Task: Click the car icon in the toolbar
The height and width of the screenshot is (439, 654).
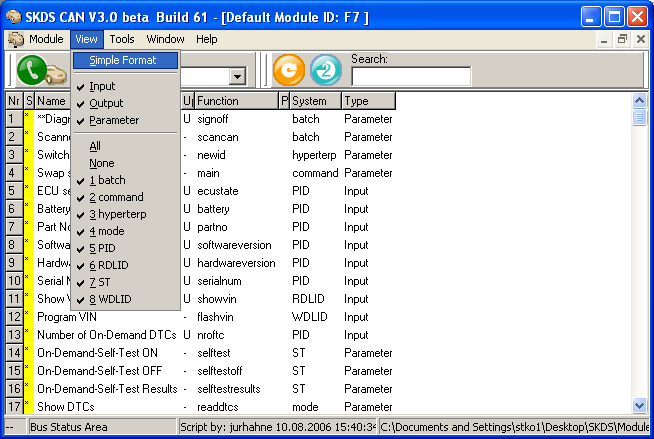Action: tap(58, 75)
